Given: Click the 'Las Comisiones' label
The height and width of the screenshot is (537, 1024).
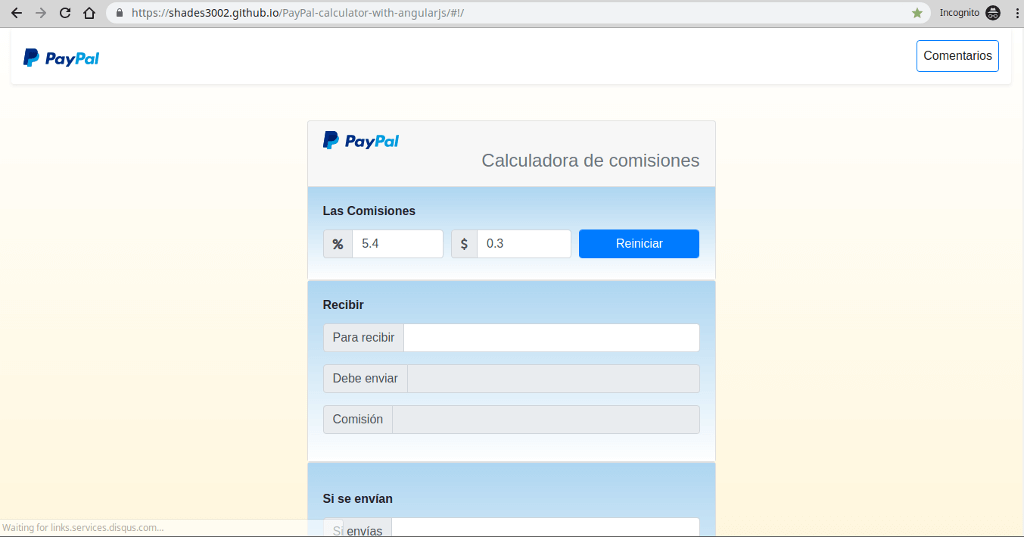Looking at the screenshot, I should point(369,211).
